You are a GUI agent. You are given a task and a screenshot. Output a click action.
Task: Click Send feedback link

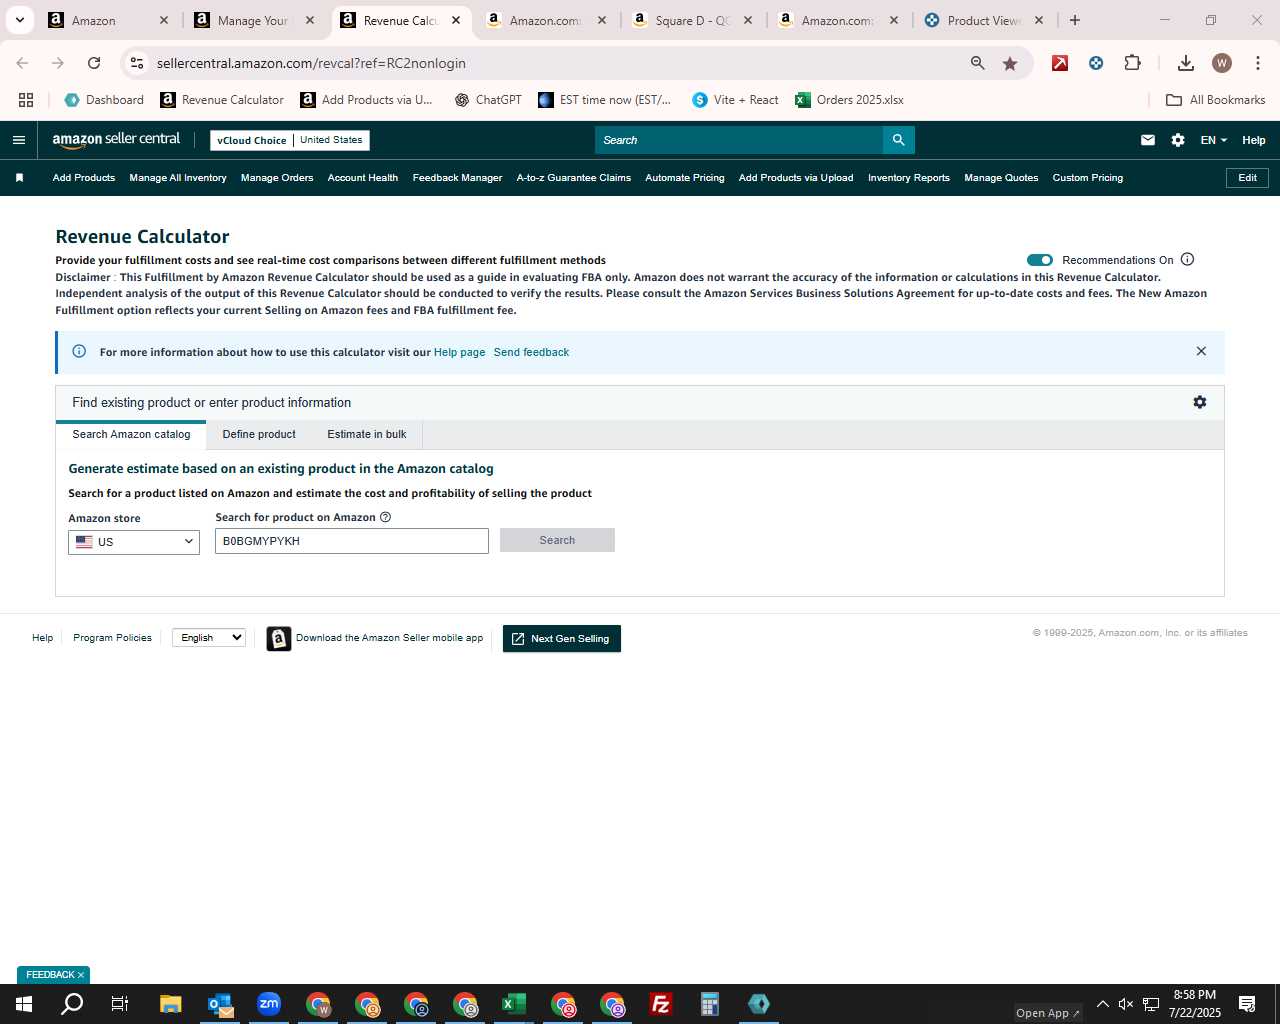531,352
